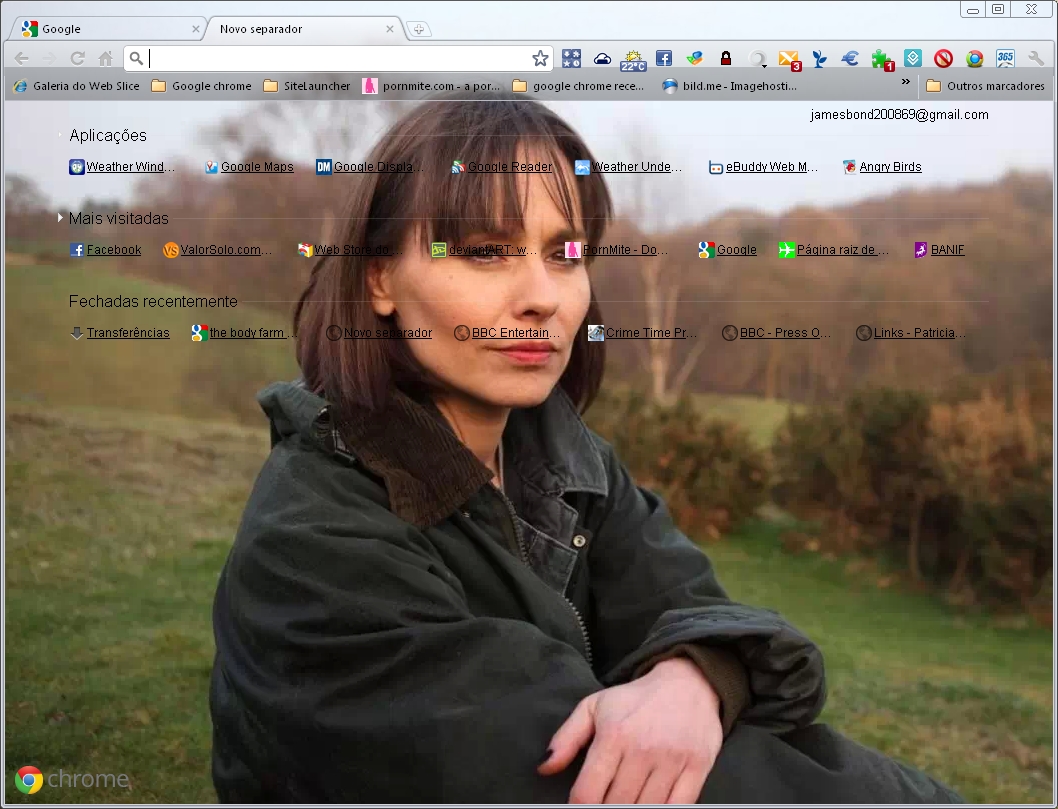Open deviantART most visited link

coord(484,250)
